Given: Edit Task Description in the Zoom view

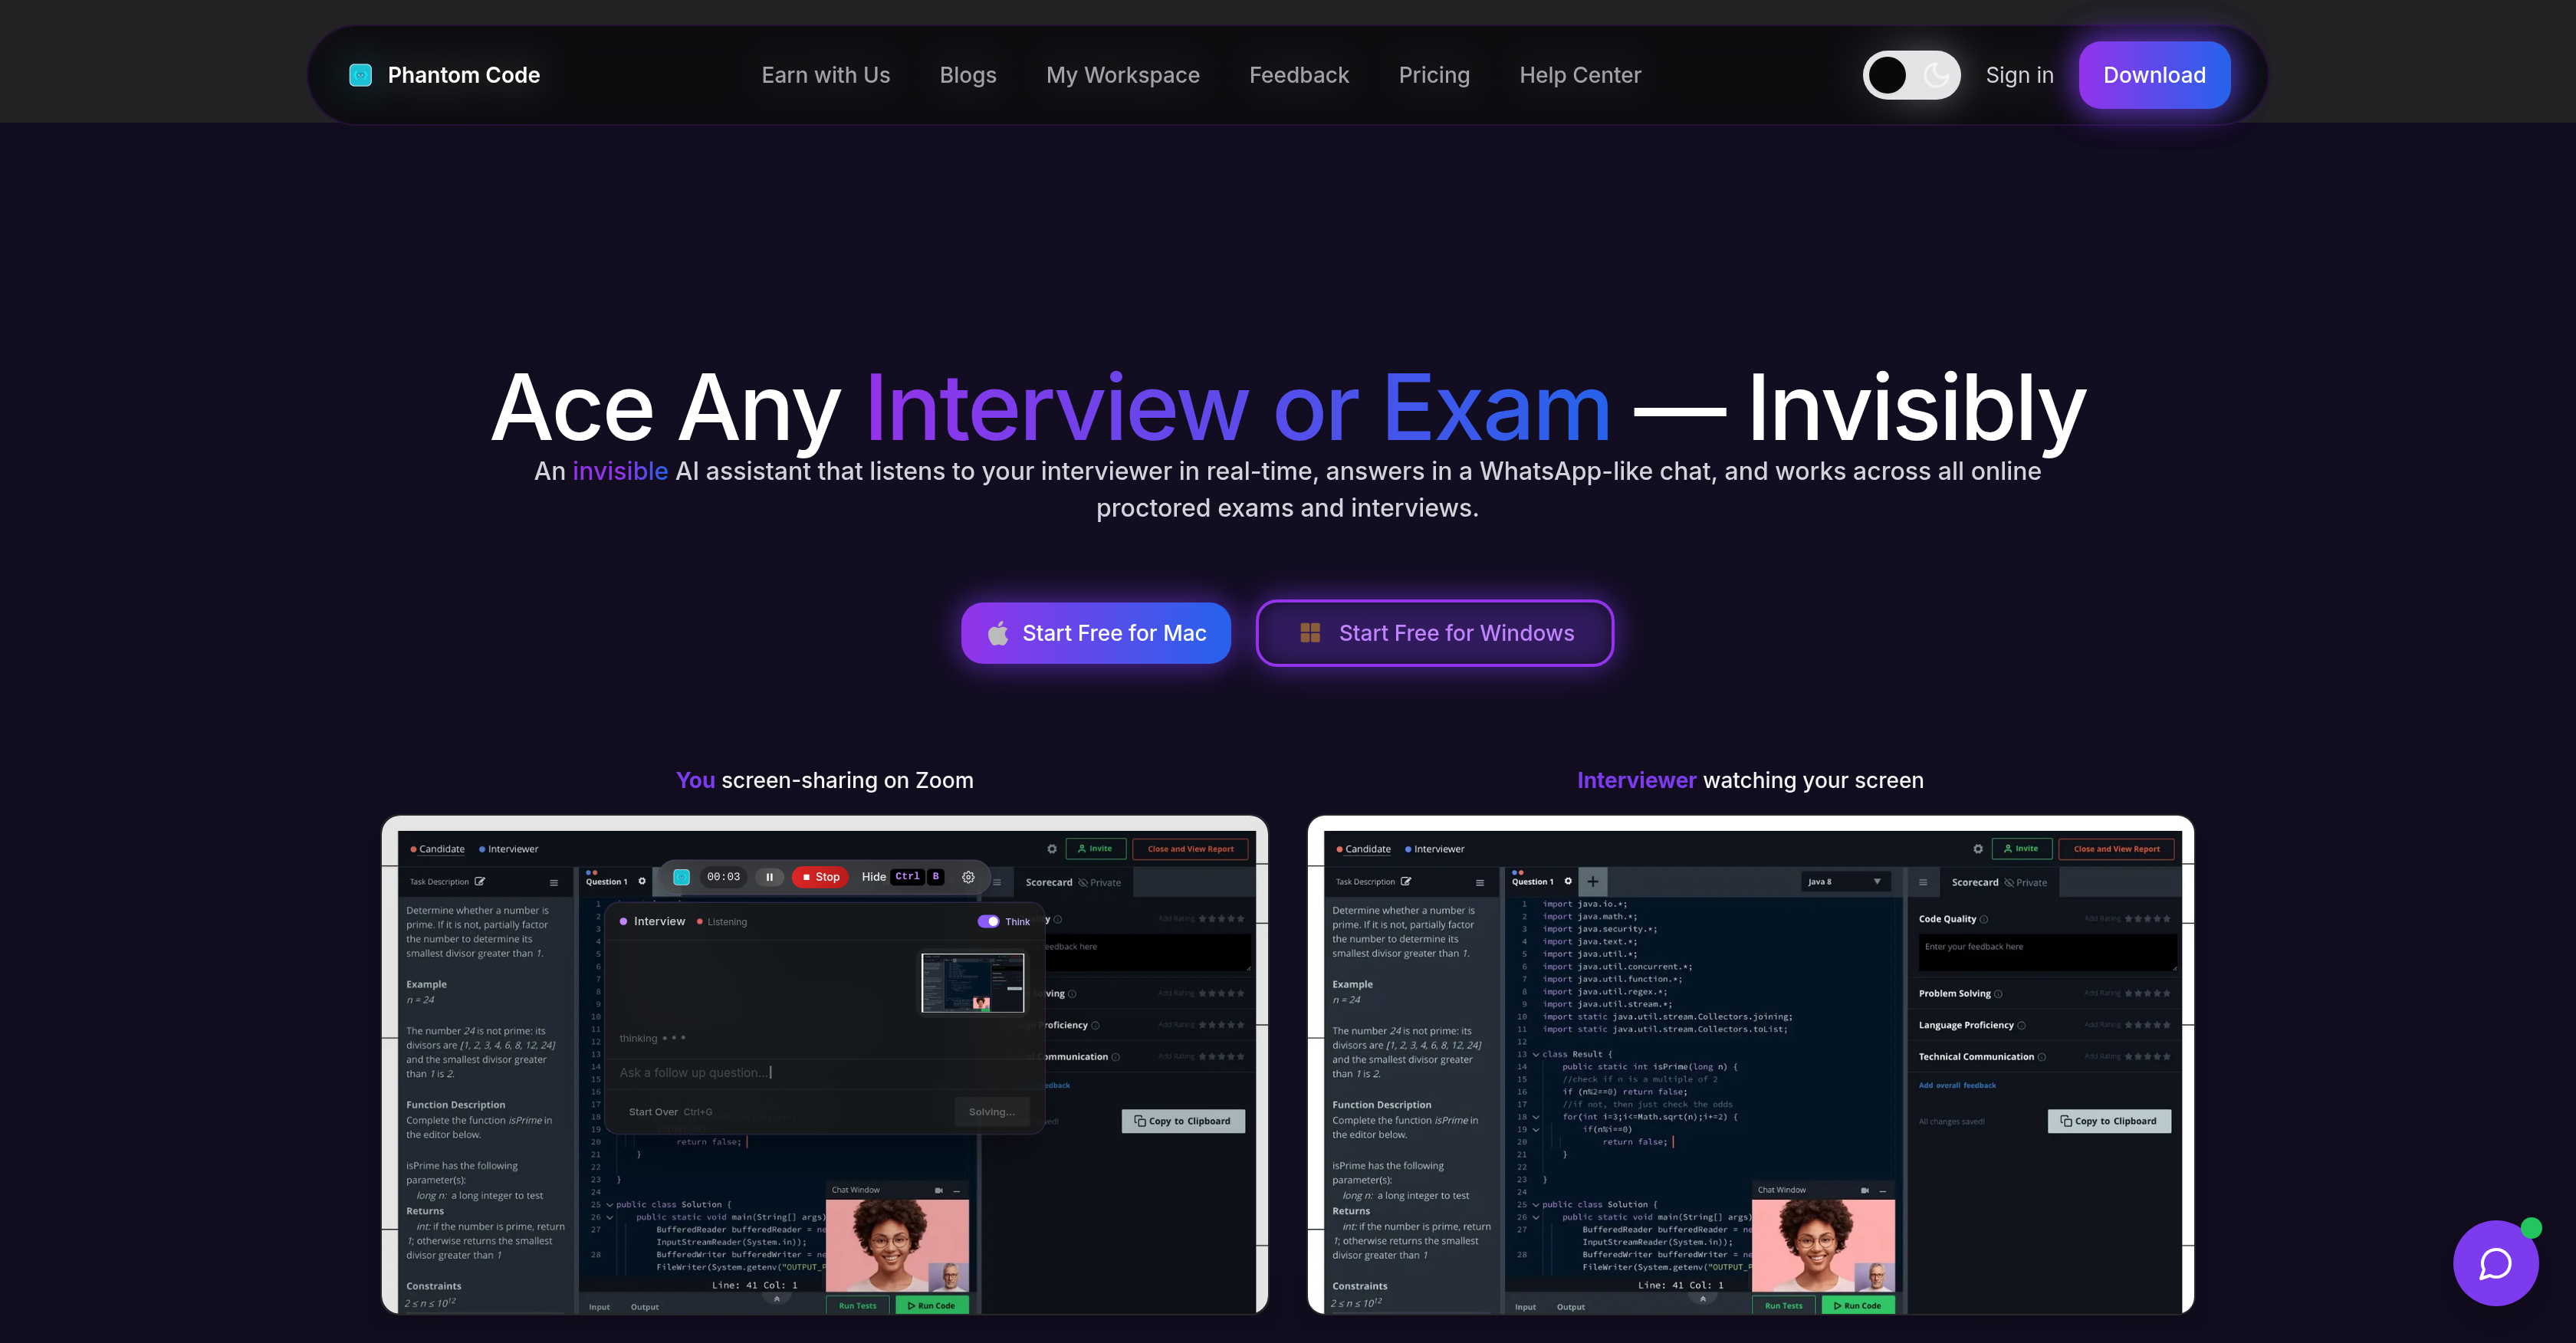Looking at the screenshot, I should (479, 882).
